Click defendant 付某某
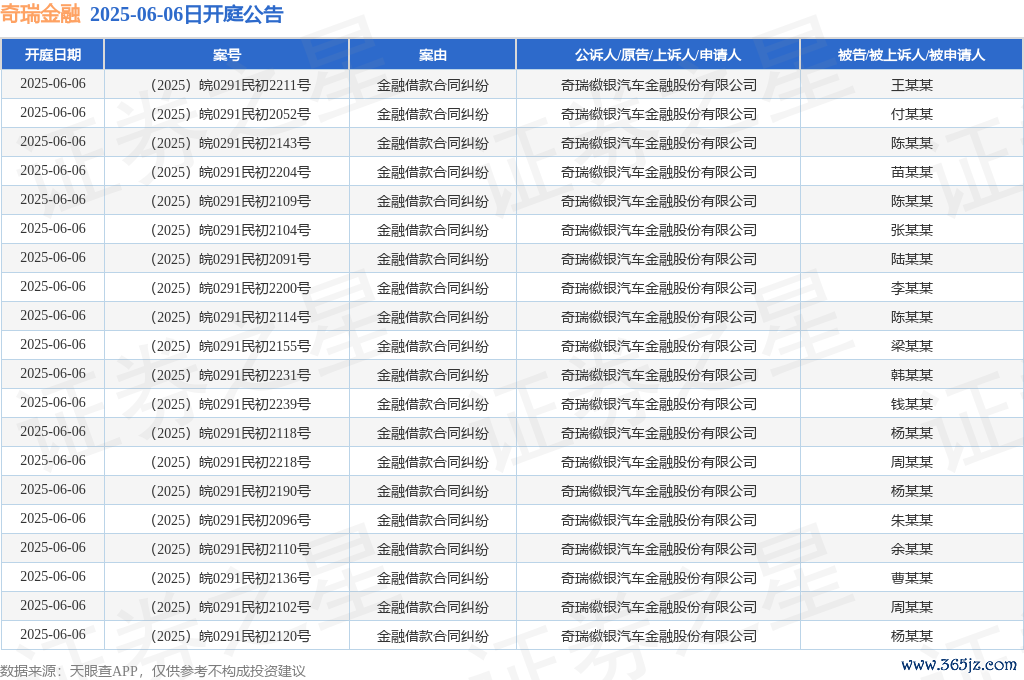Image resolution: width=1024 pixels, height=680 pixels. [912, 114]
